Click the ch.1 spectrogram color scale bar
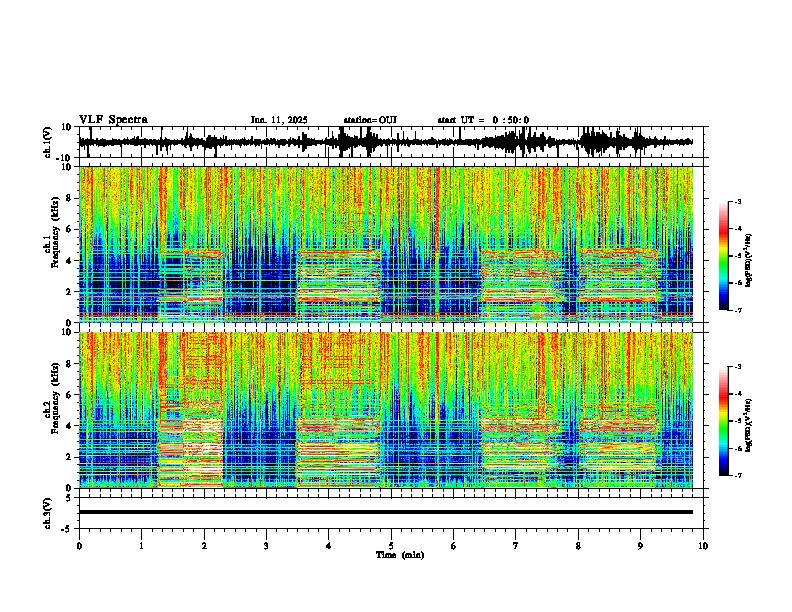The width and height of the screenshot is (792, 612). tap(724, 256)
